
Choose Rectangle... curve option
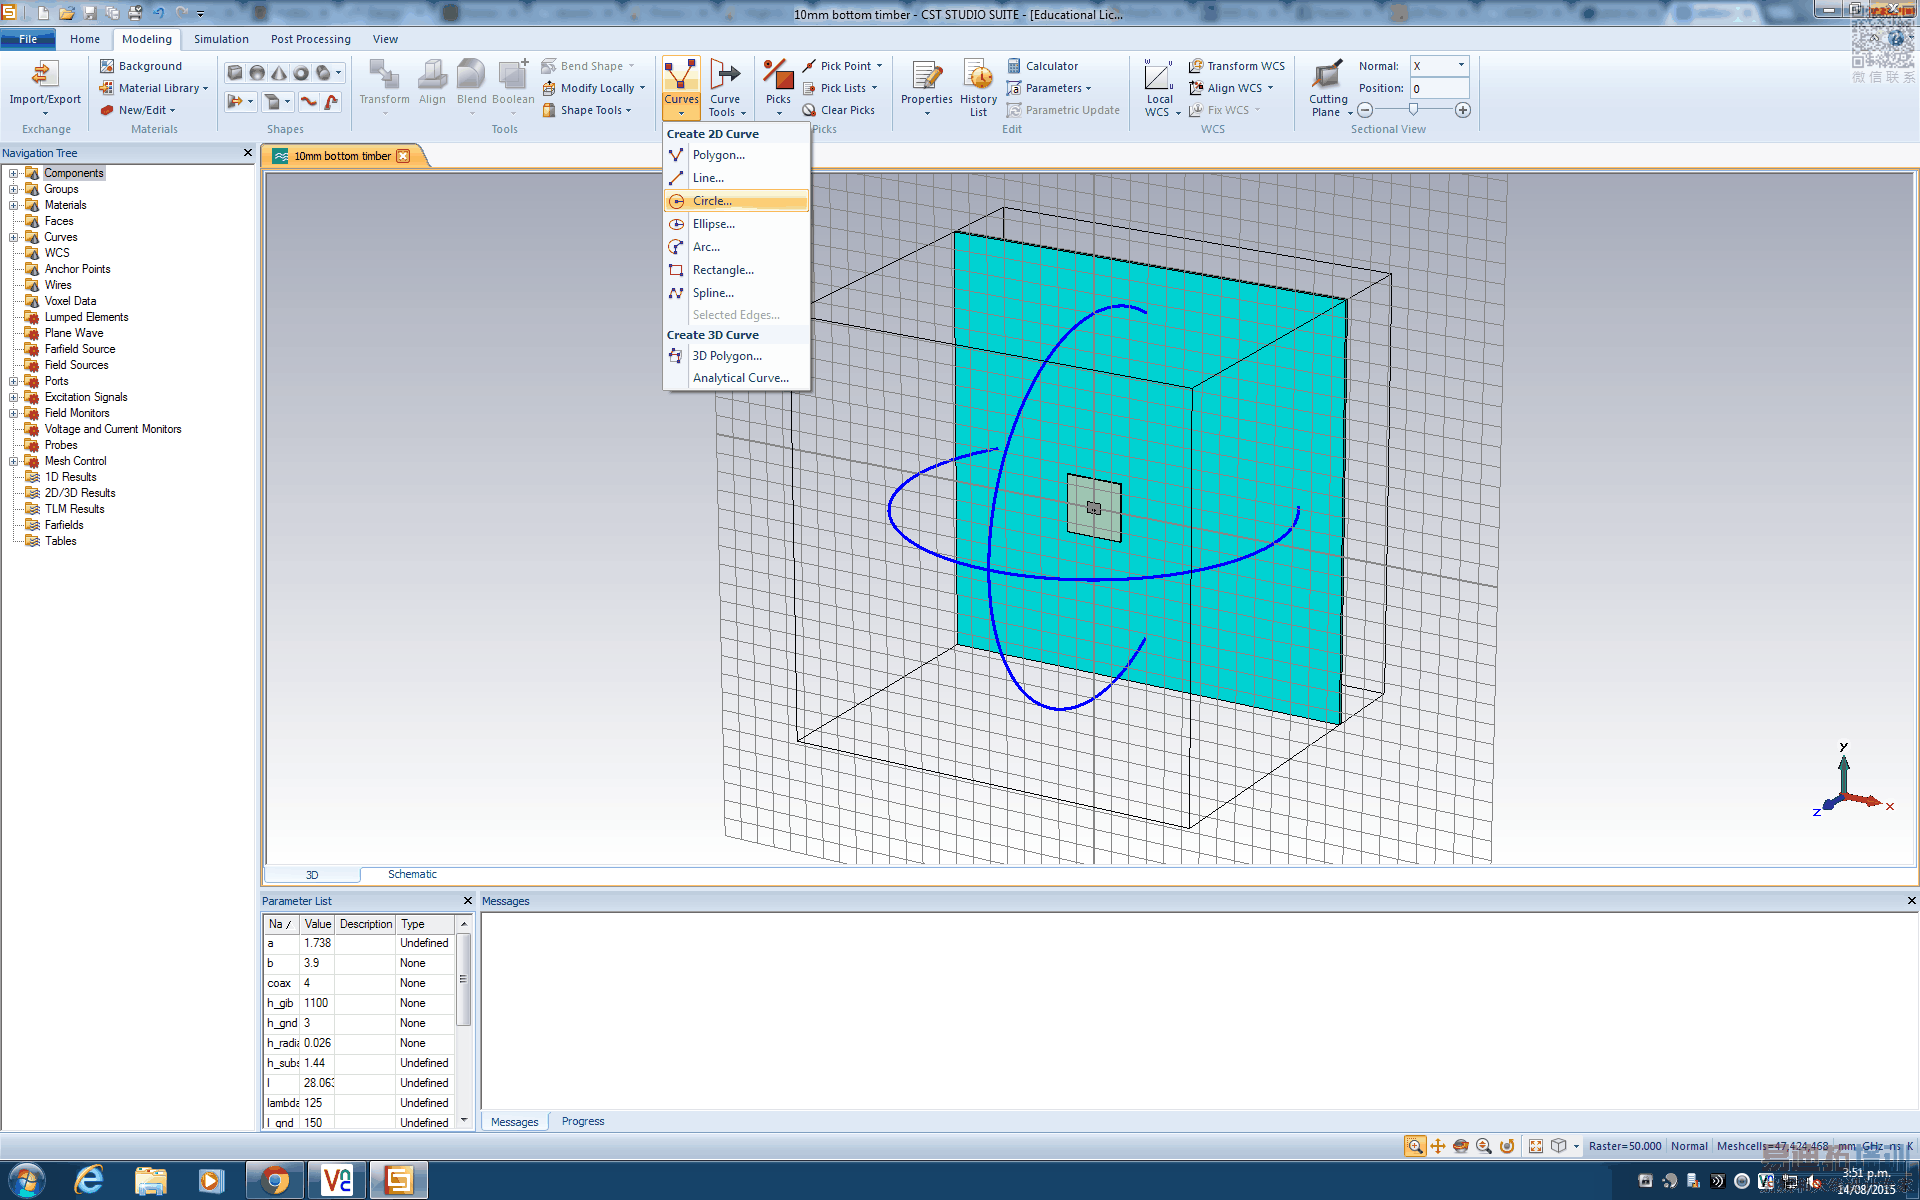737,270
